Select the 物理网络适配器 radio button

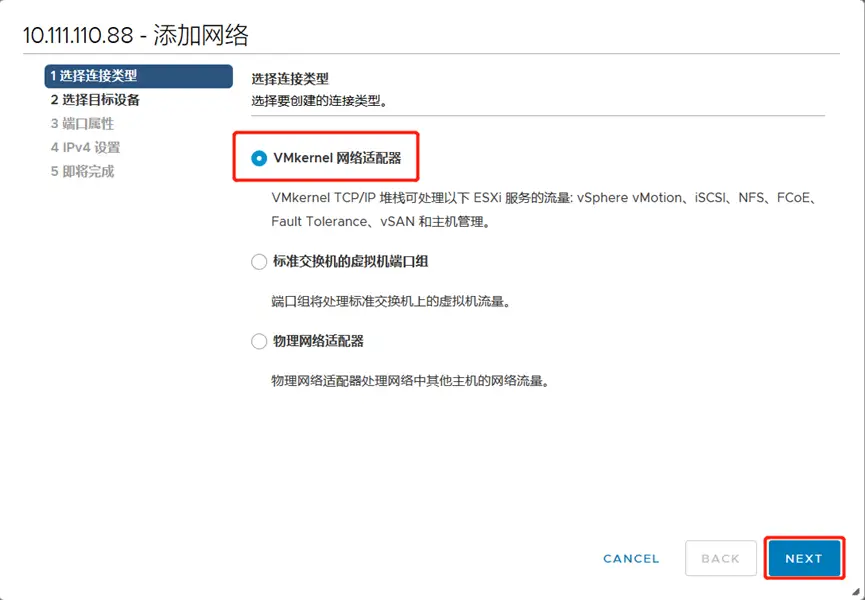tap(259, 341)
